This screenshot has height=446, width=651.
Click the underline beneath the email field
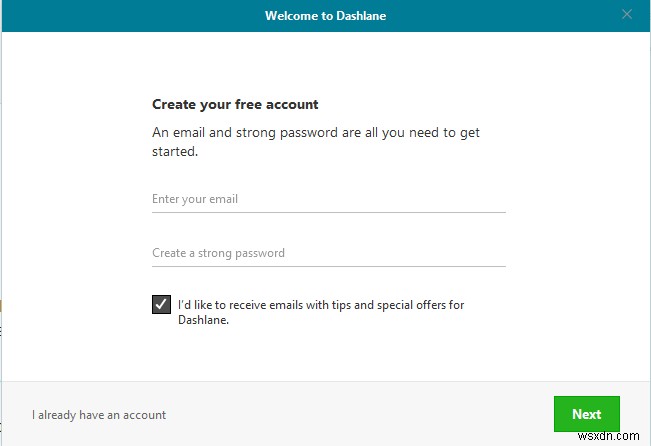[x=328, y=212]
